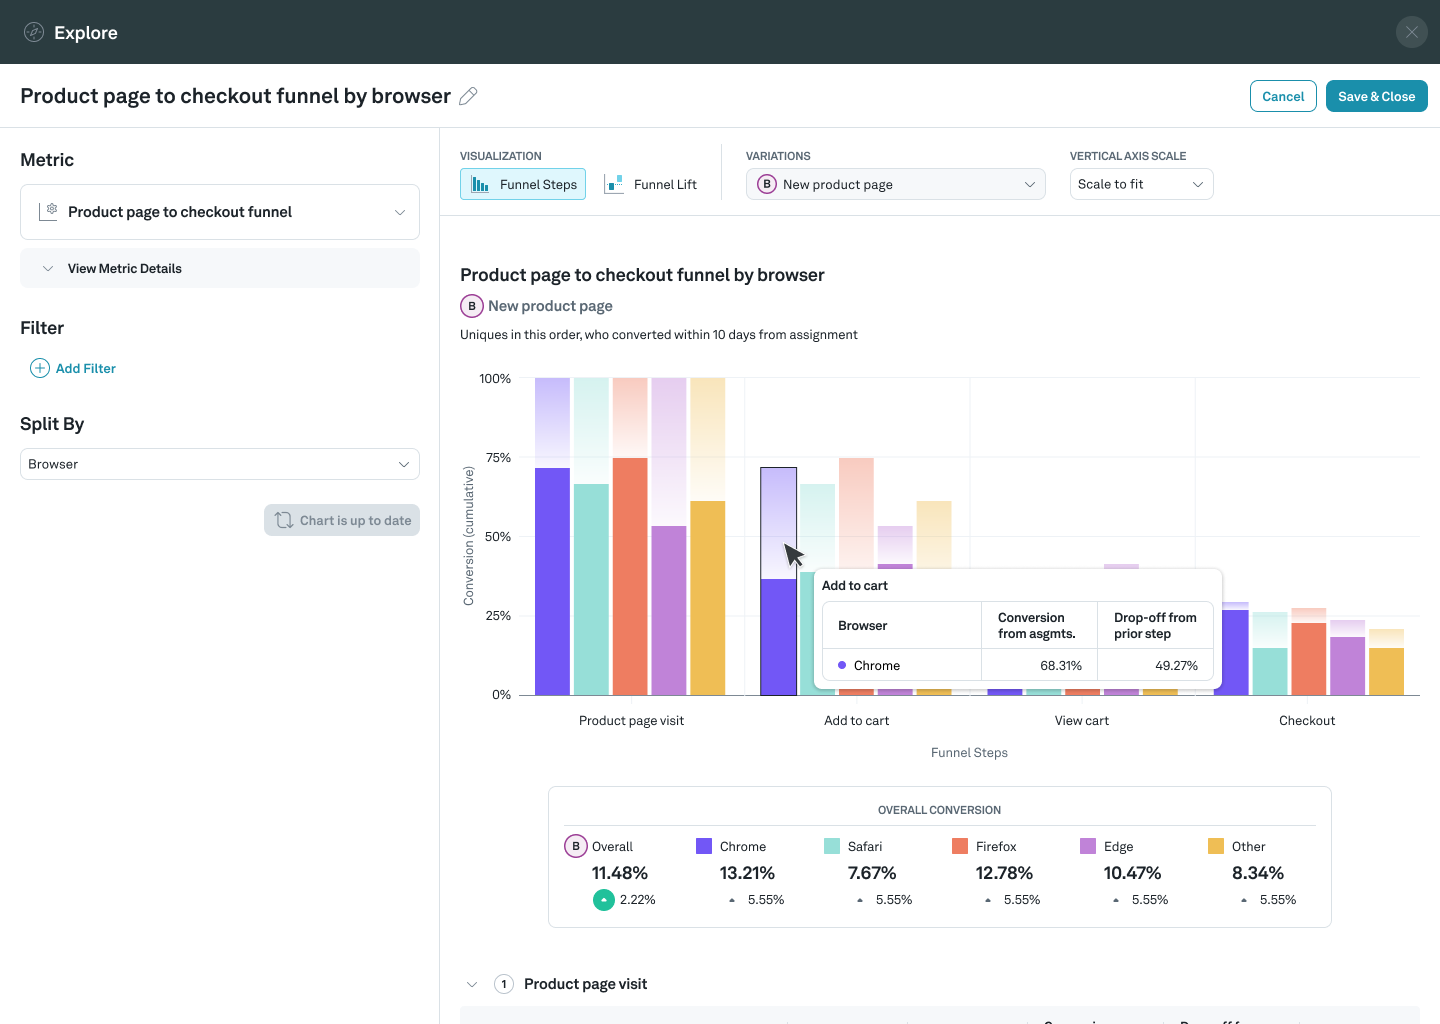The image size is (1440, 1024).
Task: Click the Cancel button
Action: [1283, 96]
